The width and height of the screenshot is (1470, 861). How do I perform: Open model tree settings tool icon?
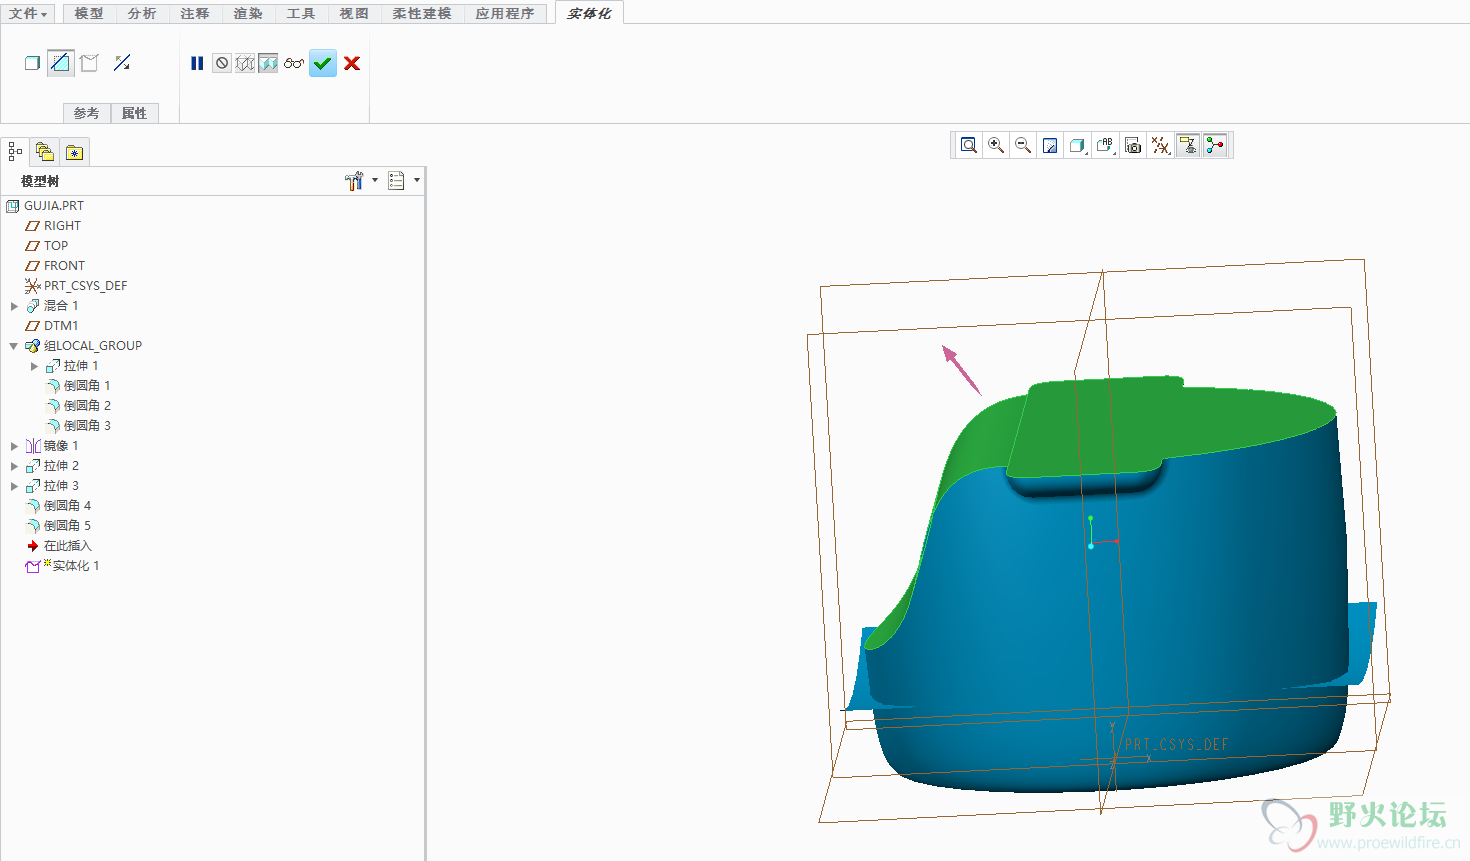coord(354,181)
